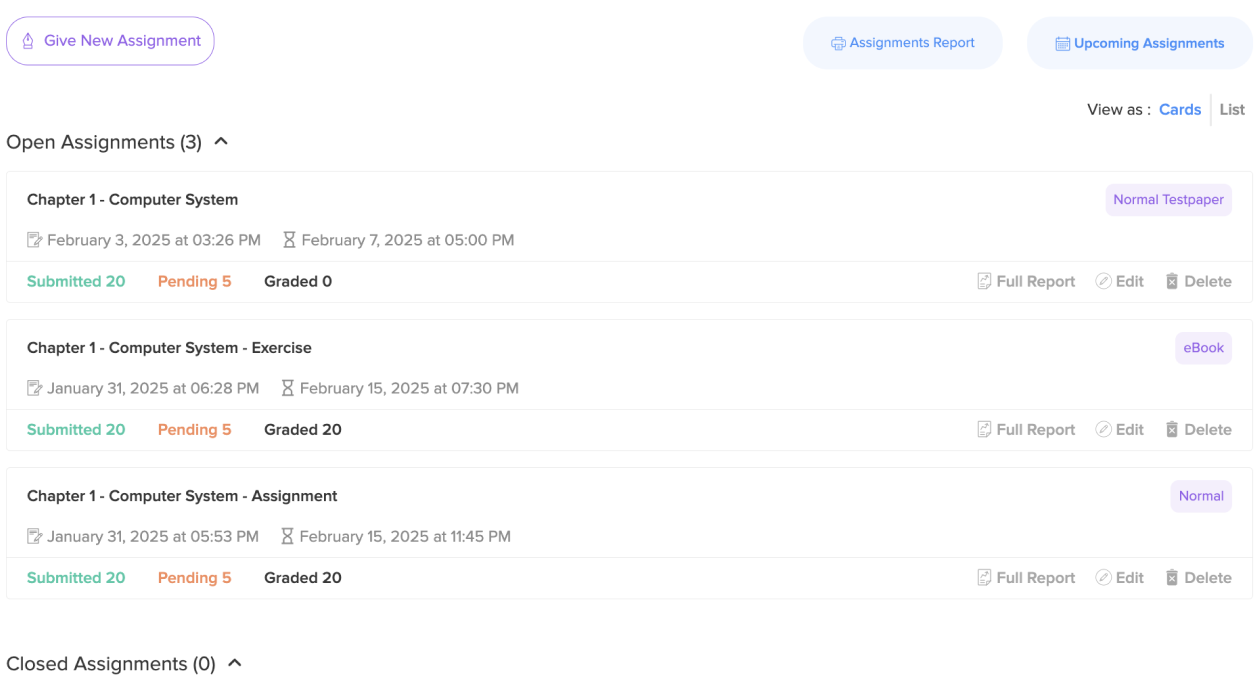Click the Normal Testpaper tag
Viewport: 1260px width, 682px height.
tap(1168, 200)
